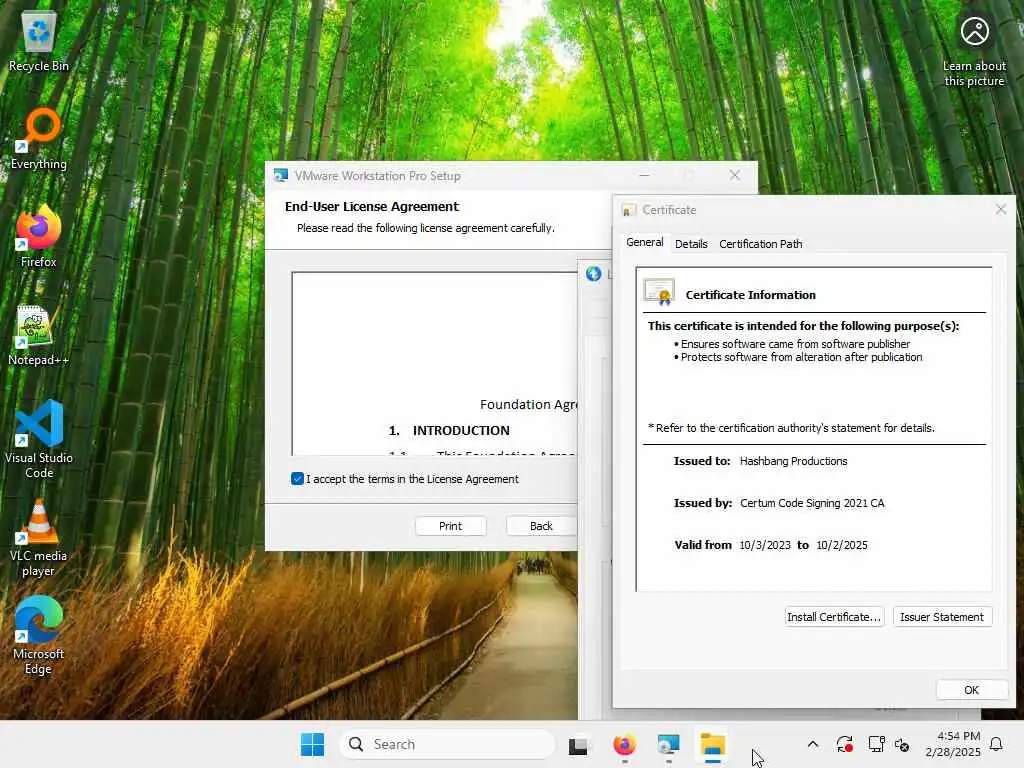The image size is (1024, 768).
Task: Click the INTRODUCTION heading in license text
Action: point(461,430)
